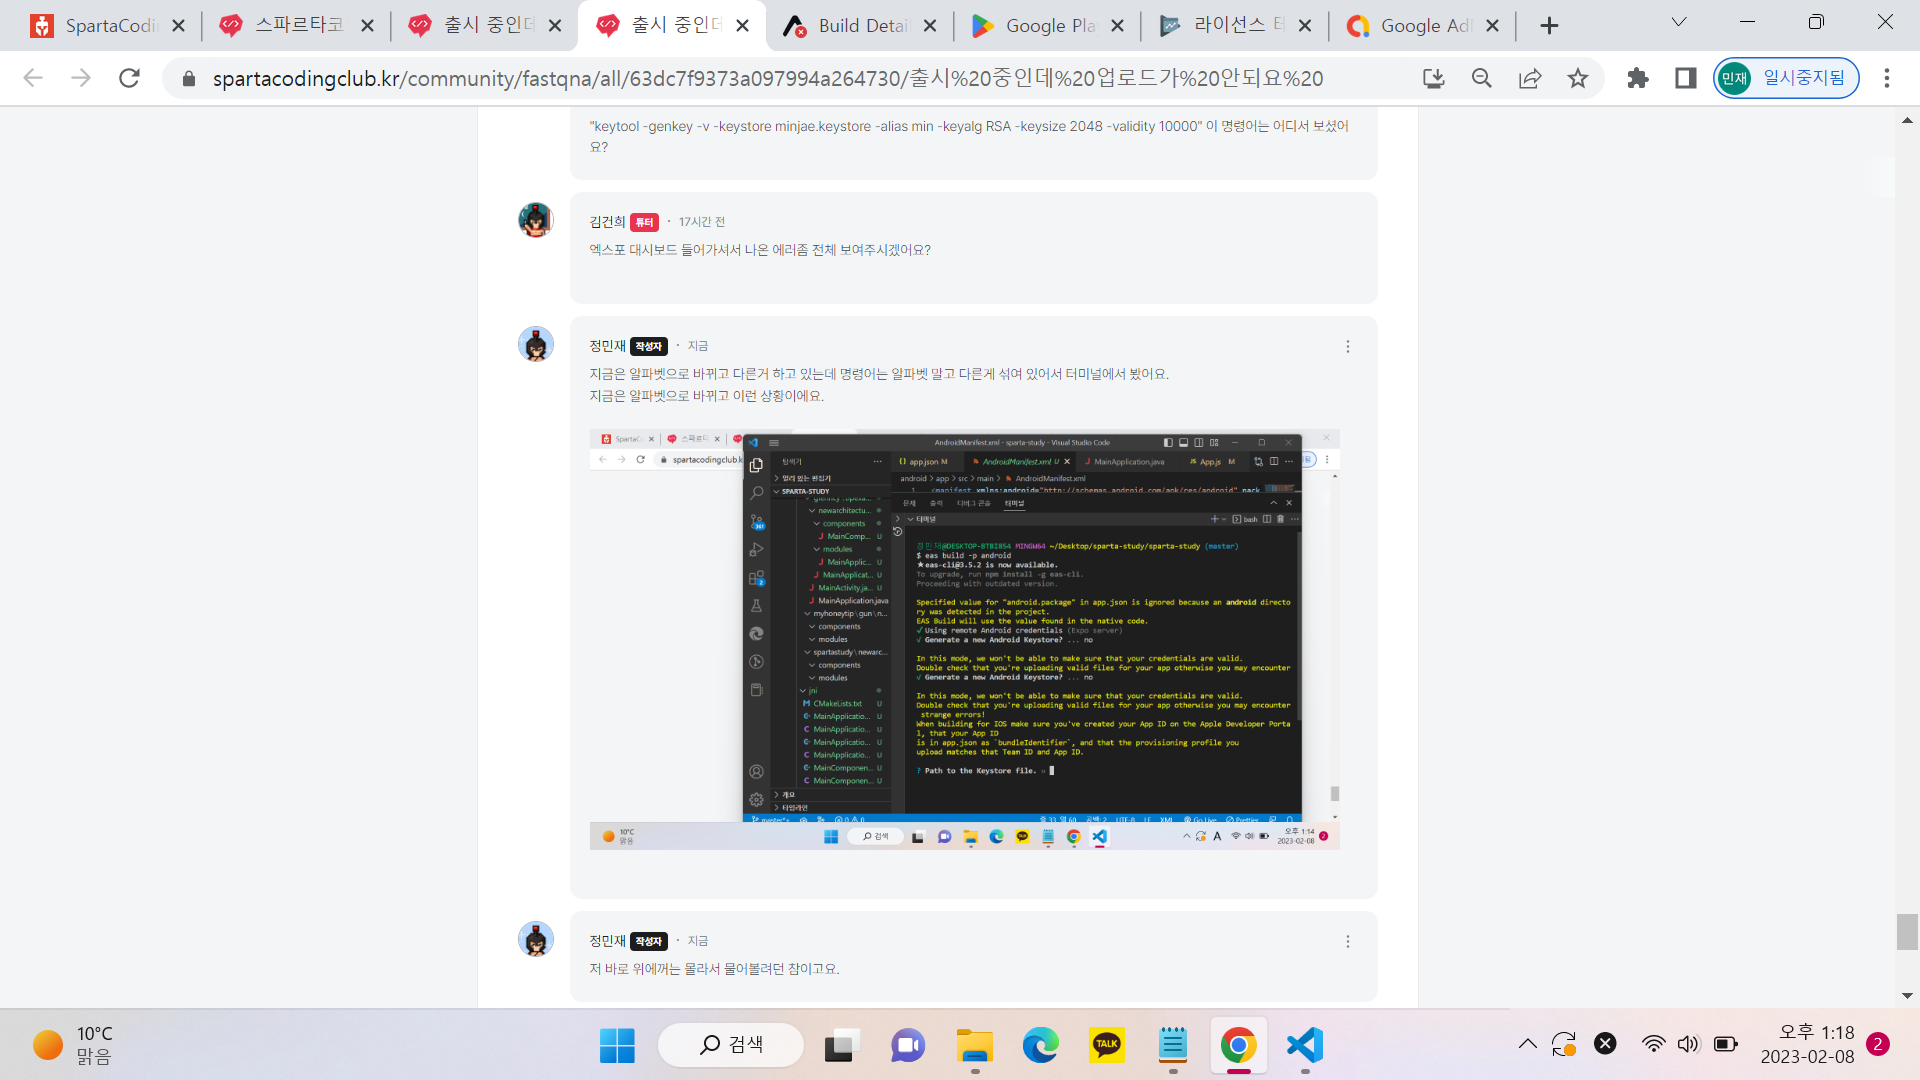Click the keytool -genkey command text
The height and width of the screenshot is (1080, 1920).
(x=969, y=136)
